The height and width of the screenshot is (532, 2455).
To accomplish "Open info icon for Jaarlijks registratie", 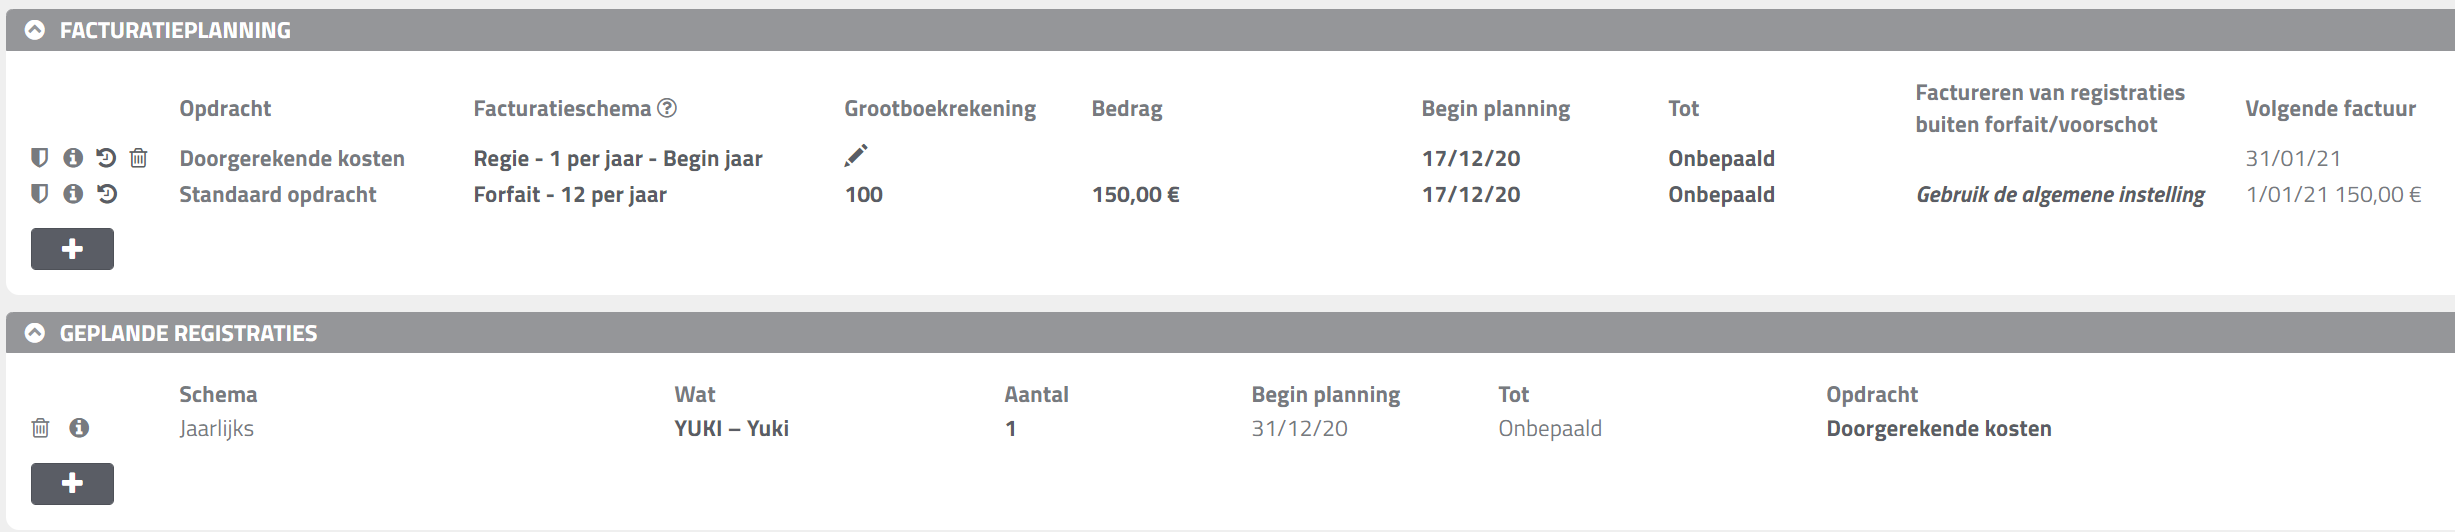I will point(79,428).
